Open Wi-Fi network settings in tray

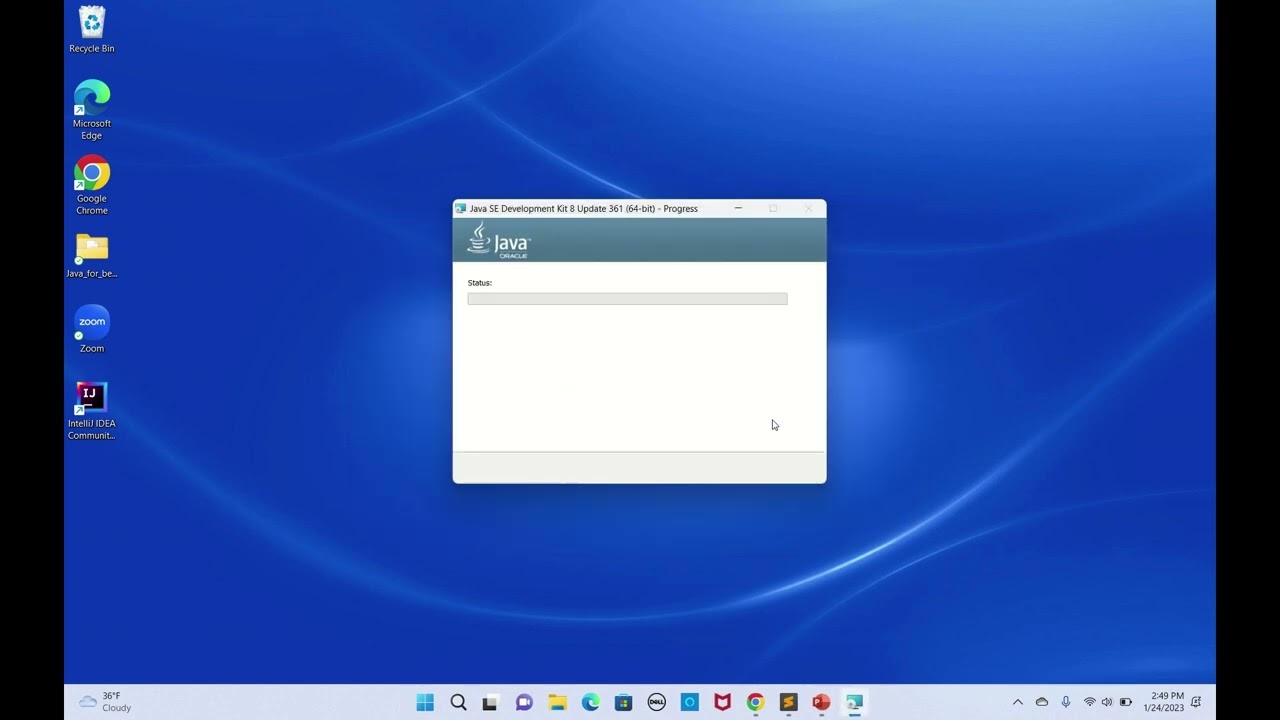(1090, 702)
